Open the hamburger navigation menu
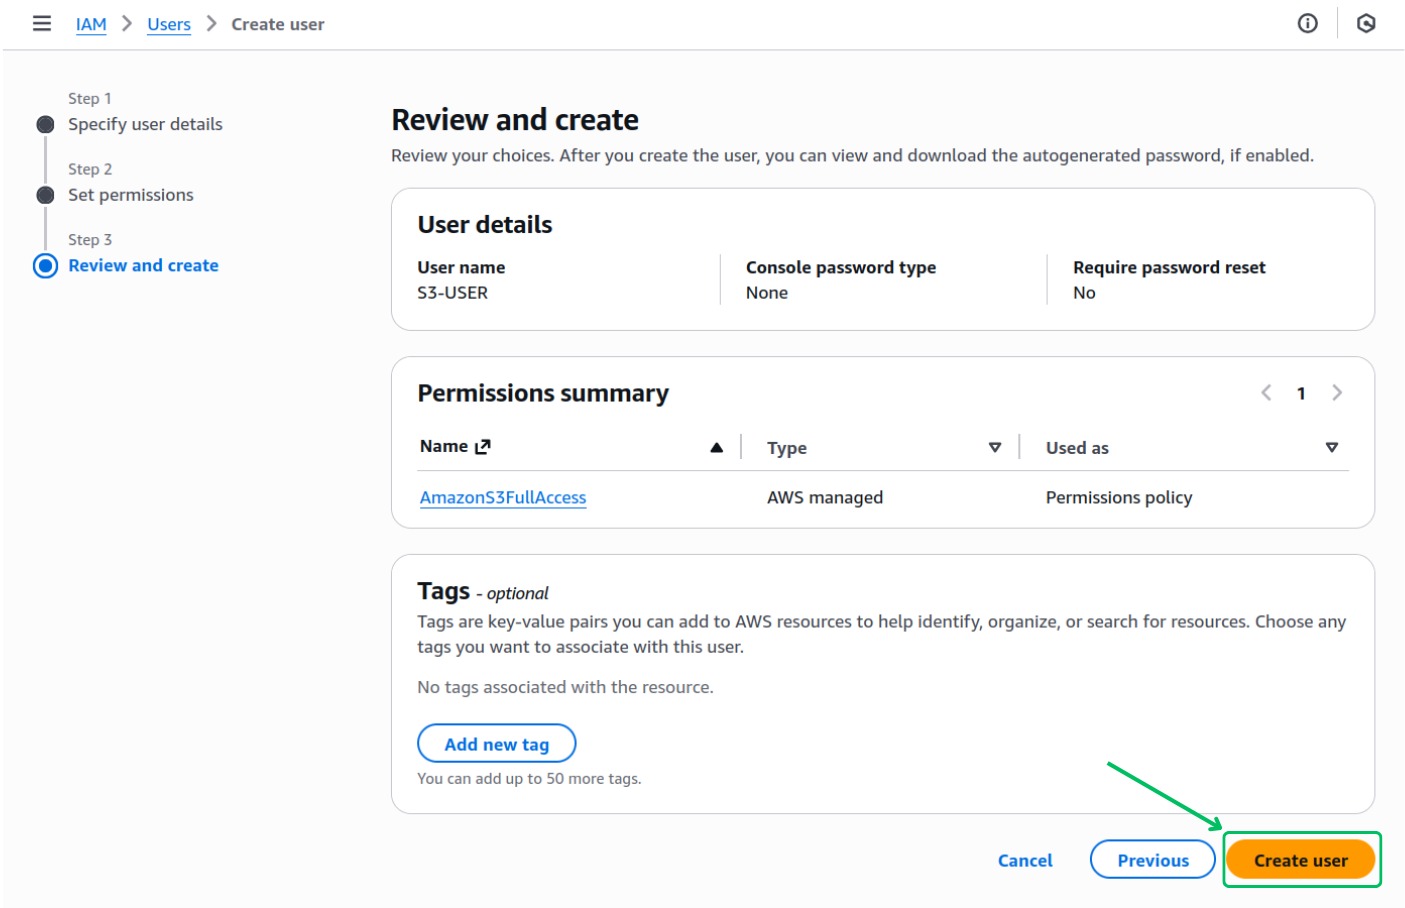Image resolution: width=1405 pixels, height=908 pixels. 42,23
